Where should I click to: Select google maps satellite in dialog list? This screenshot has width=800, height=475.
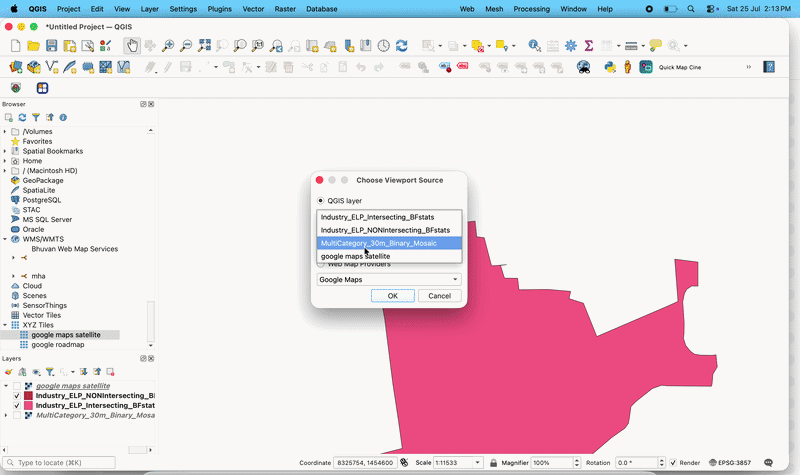point(389,257)
